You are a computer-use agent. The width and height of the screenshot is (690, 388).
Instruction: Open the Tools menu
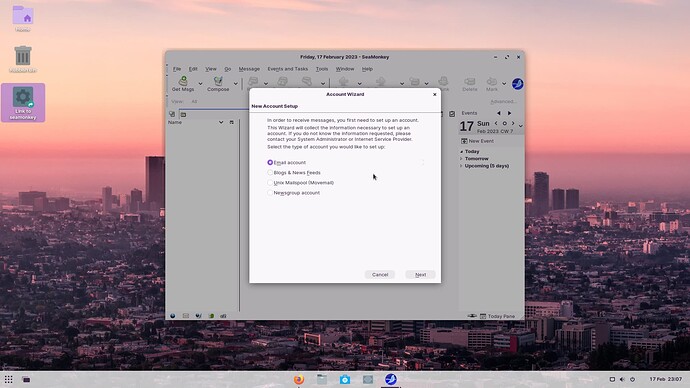[322, 69]
